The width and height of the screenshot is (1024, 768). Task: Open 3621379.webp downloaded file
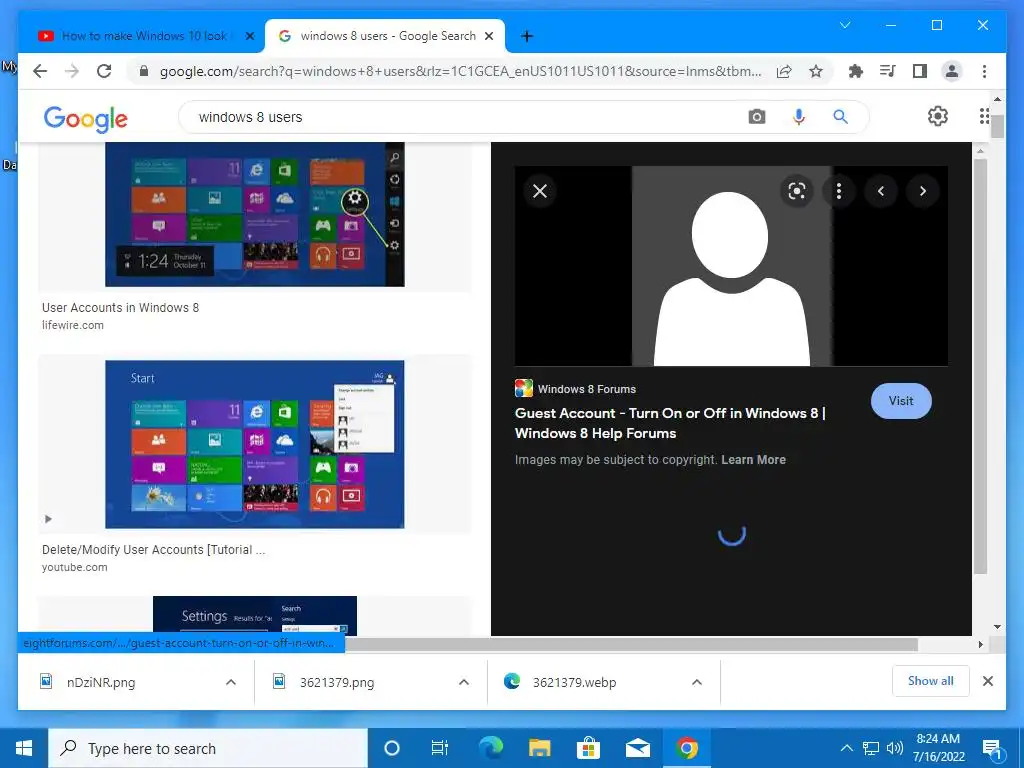pyautogui.click(x=575, y=682)
